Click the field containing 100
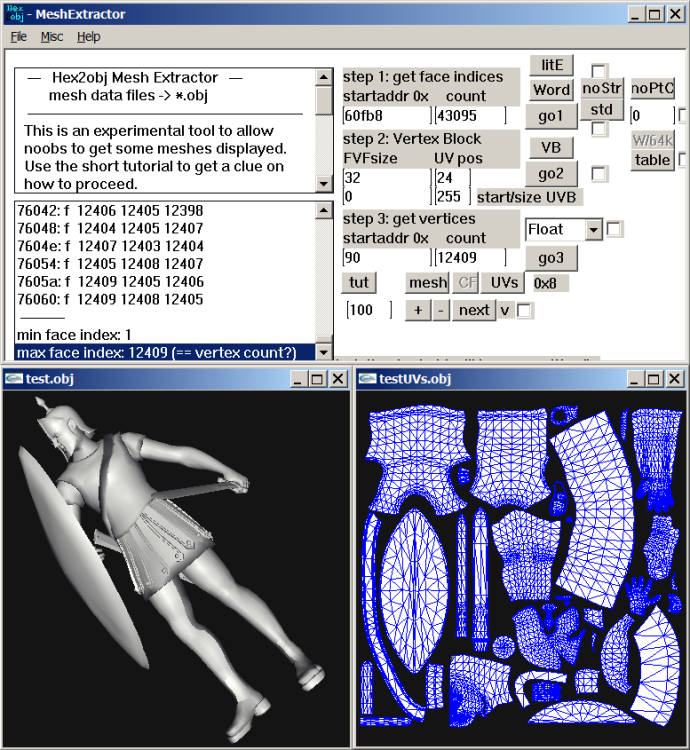 pos(369,310)
